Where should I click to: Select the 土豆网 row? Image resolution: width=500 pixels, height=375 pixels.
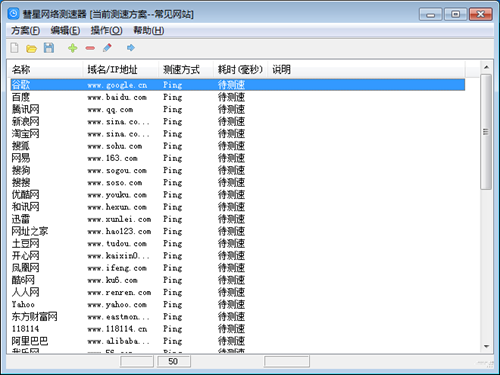[x=238, y=243]
